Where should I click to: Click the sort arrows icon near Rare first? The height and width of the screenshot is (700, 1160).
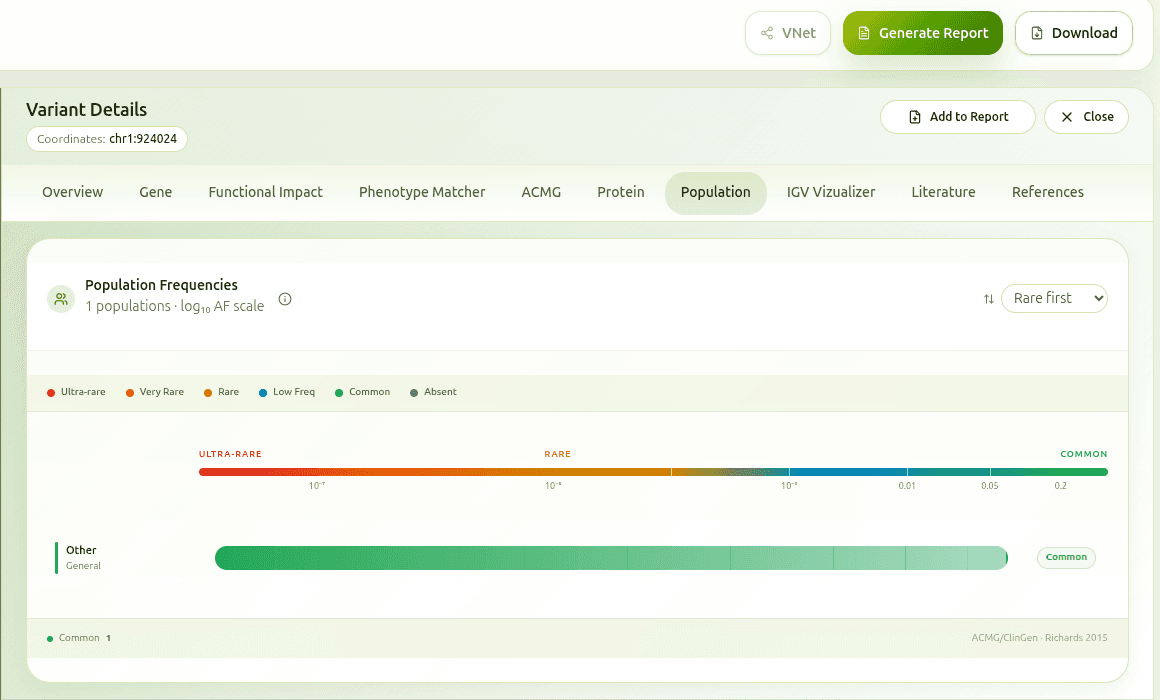click(989, 299)
